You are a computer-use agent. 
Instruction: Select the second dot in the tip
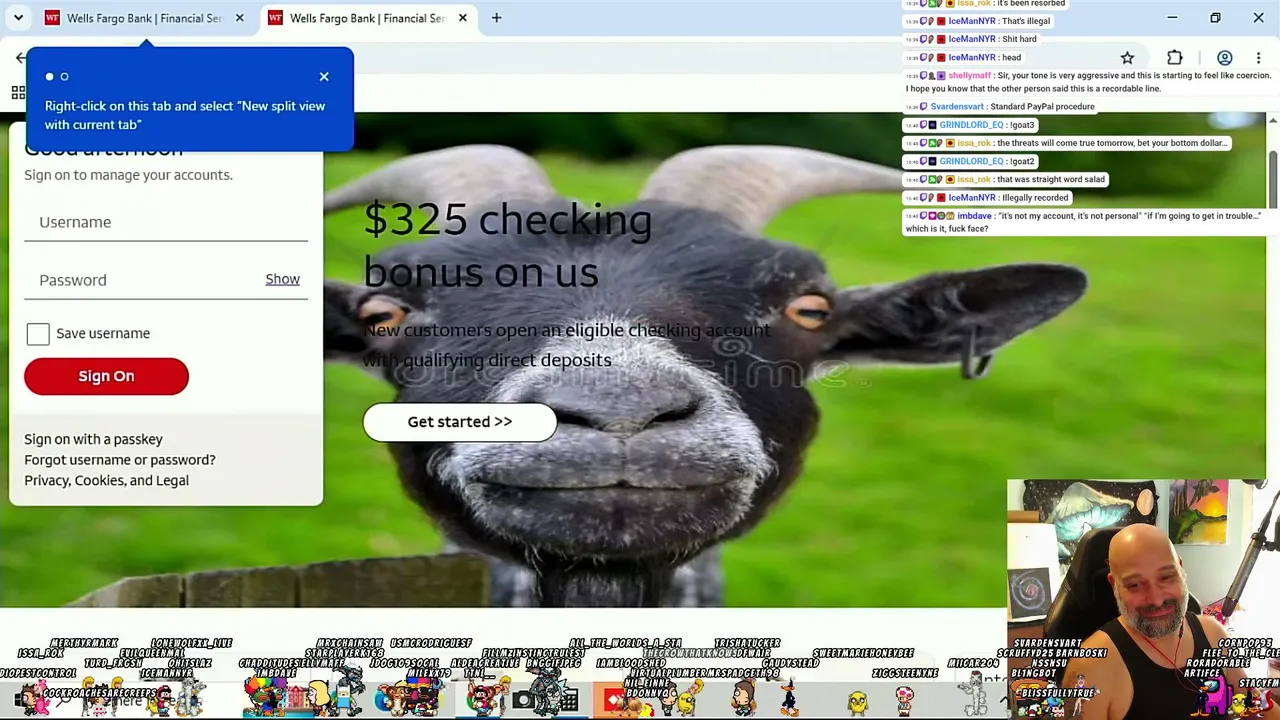[x=64, y=77]
